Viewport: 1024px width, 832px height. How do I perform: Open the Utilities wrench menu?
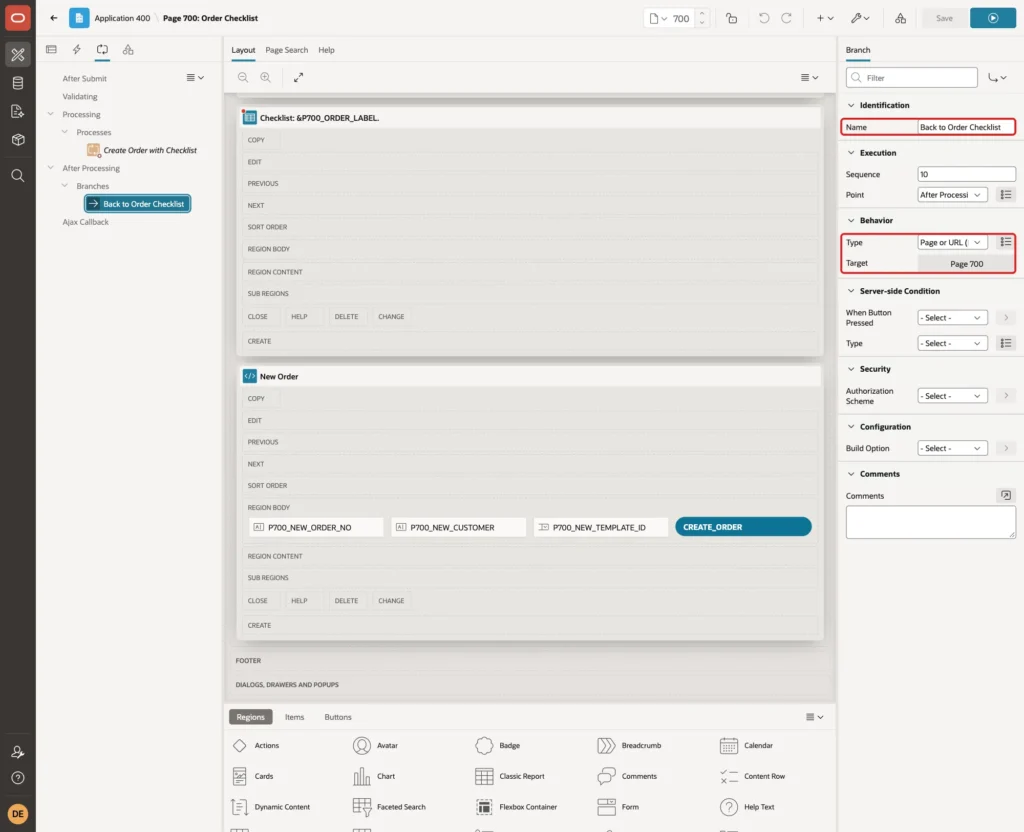click(860, 18)
